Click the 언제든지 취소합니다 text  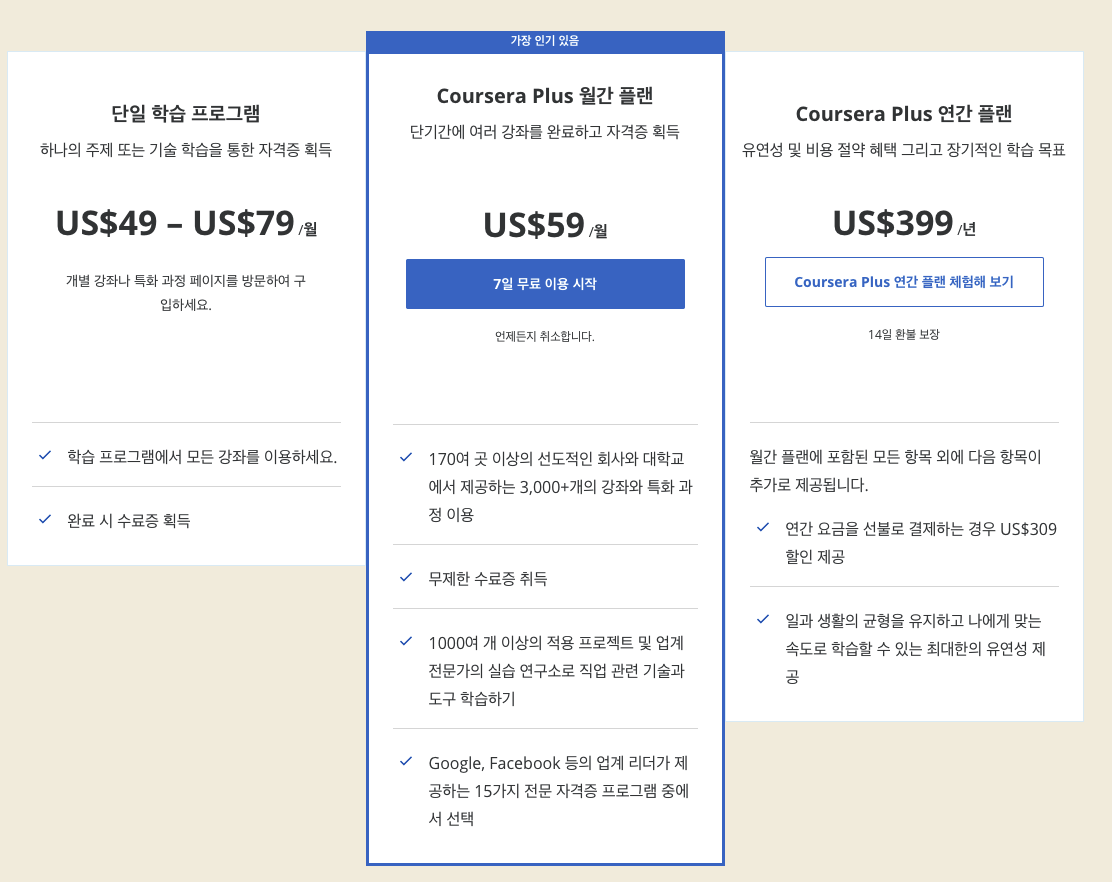point(545,336)
